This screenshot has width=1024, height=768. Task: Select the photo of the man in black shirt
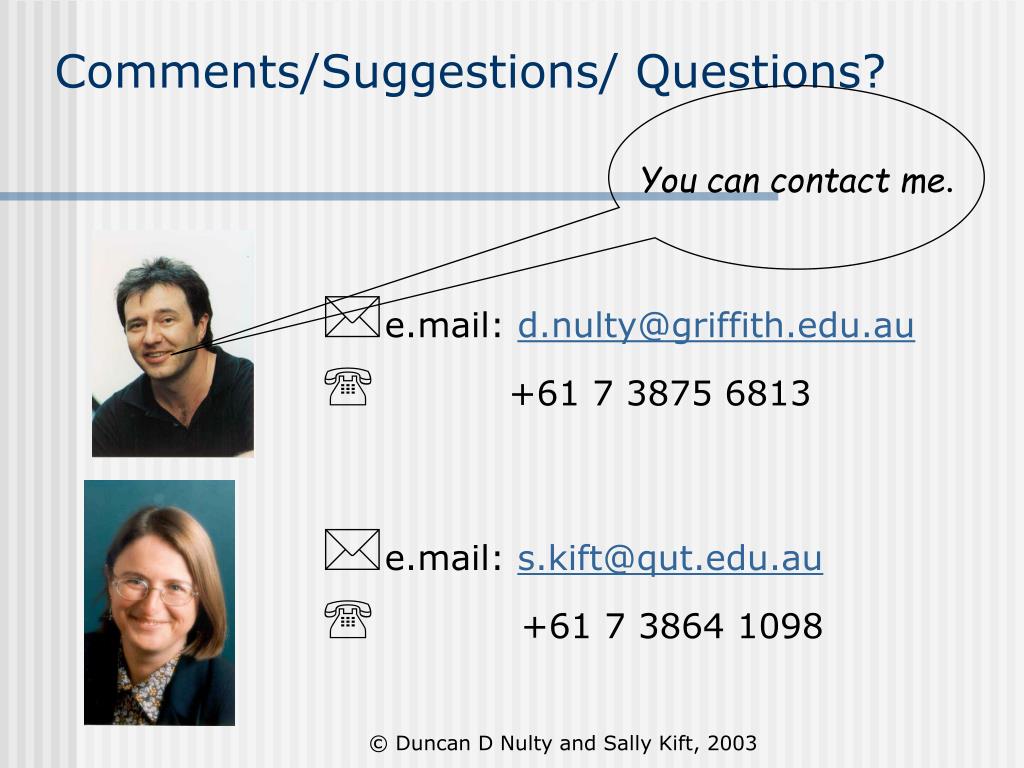[173, 344]
